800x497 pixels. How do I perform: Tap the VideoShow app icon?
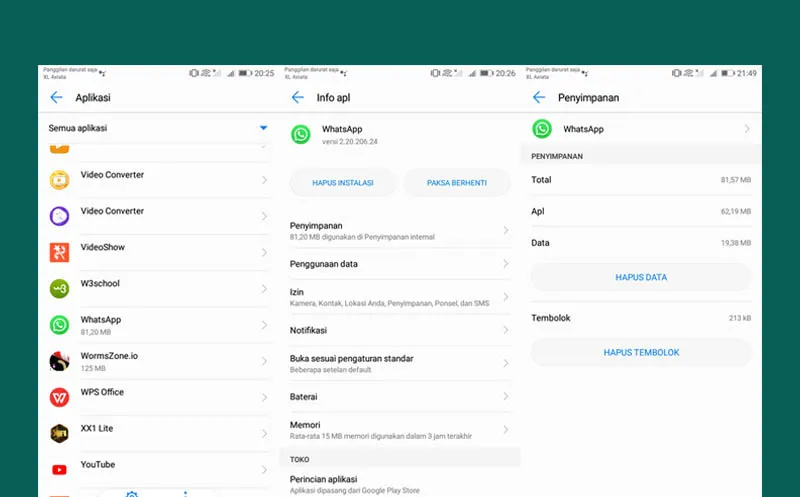(x=60, y=252)
